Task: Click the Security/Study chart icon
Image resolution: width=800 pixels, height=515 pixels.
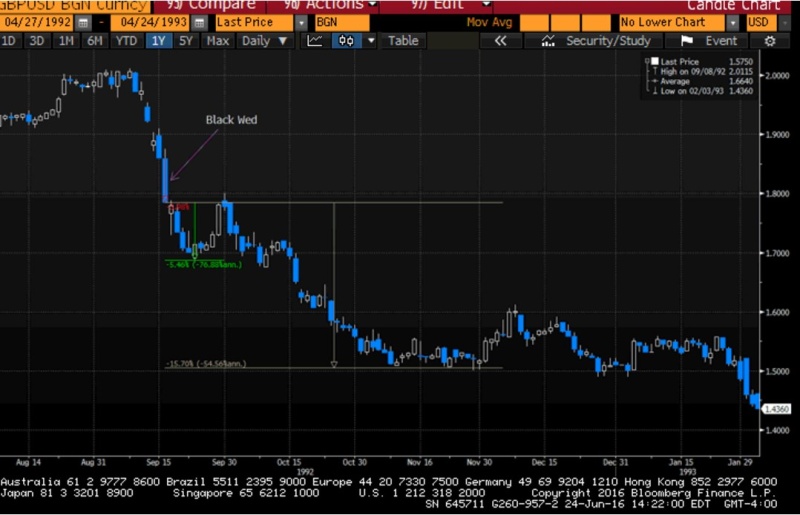Action: [548, 41]
